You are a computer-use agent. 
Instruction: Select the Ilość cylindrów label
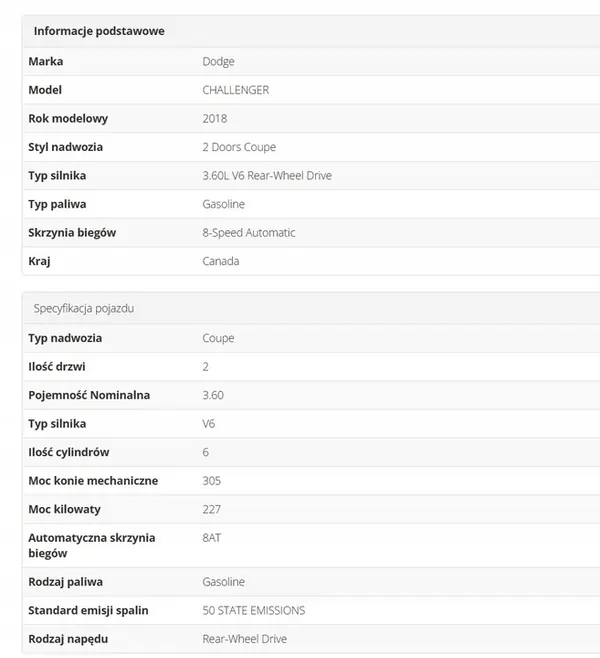[69, 452]
